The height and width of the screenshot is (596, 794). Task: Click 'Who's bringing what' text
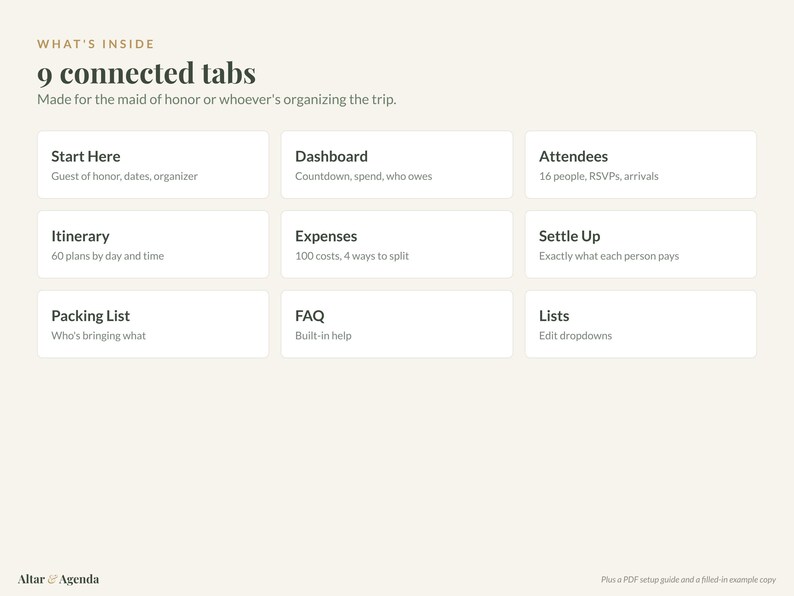pyautogui.click(x=98, y=336)
